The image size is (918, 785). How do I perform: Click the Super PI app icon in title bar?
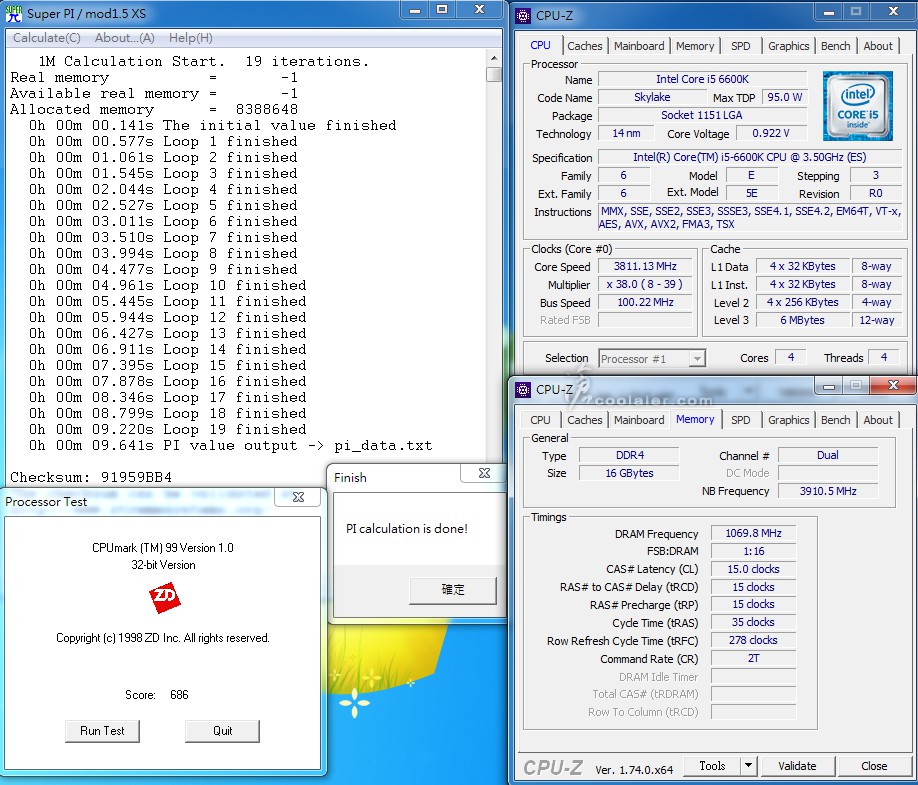point(13,13)
